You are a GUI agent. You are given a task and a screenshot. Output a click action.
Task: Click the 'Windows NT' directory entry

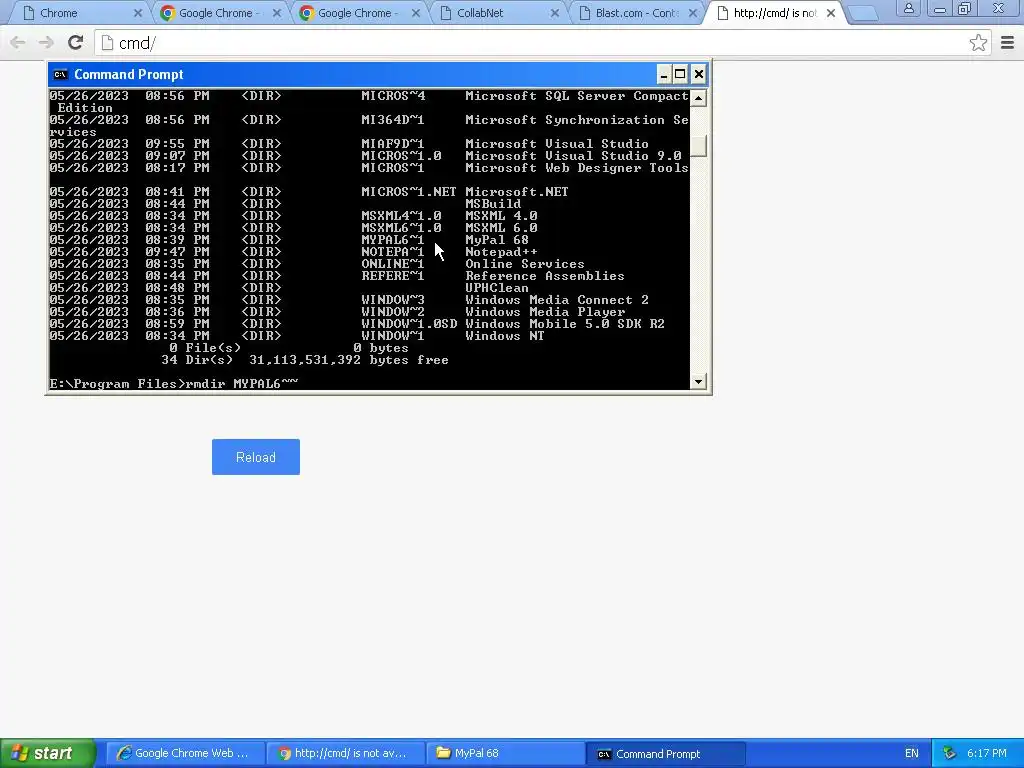(x=504, y=336)
